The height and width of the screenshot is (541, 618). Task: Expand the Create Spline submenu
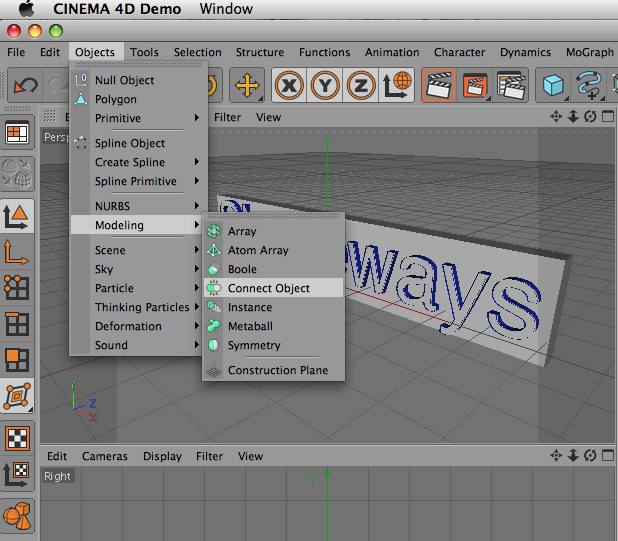[138, 162]
